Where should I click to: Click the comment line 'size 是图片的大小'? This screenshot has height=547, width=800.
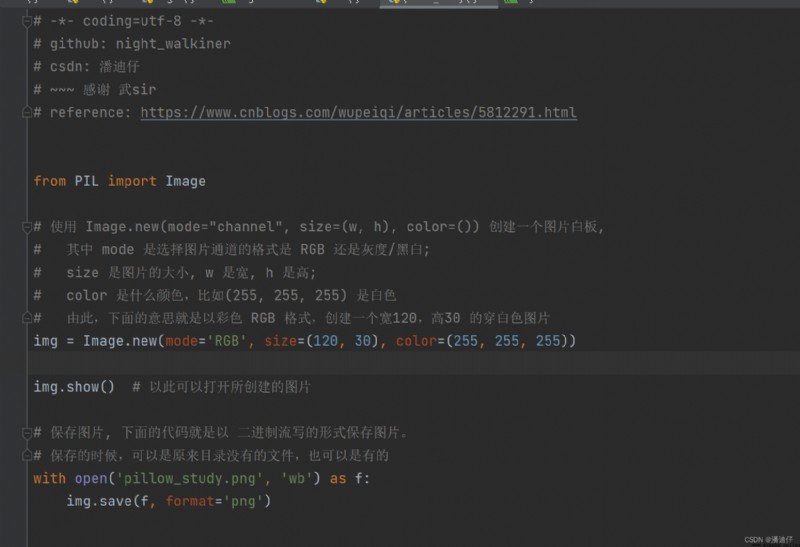pos(175,272)
